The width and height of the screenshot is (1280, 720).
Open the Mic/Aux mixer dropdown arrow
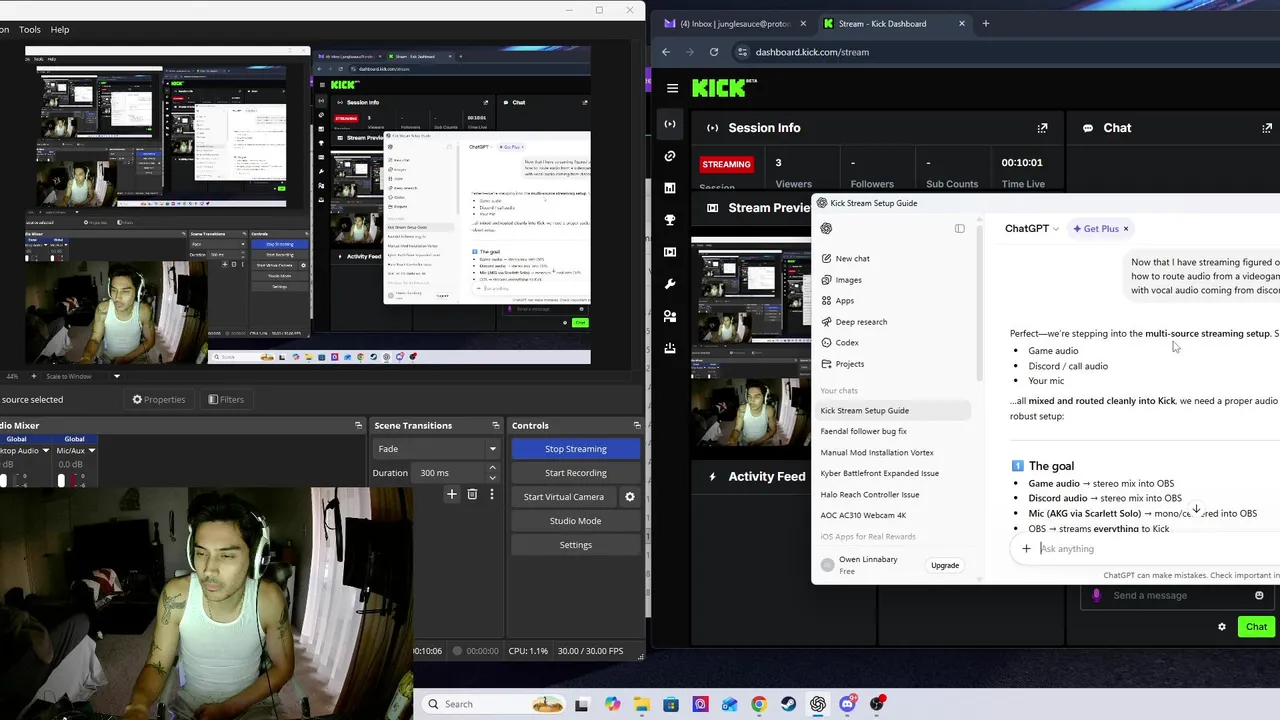[91, 451]
